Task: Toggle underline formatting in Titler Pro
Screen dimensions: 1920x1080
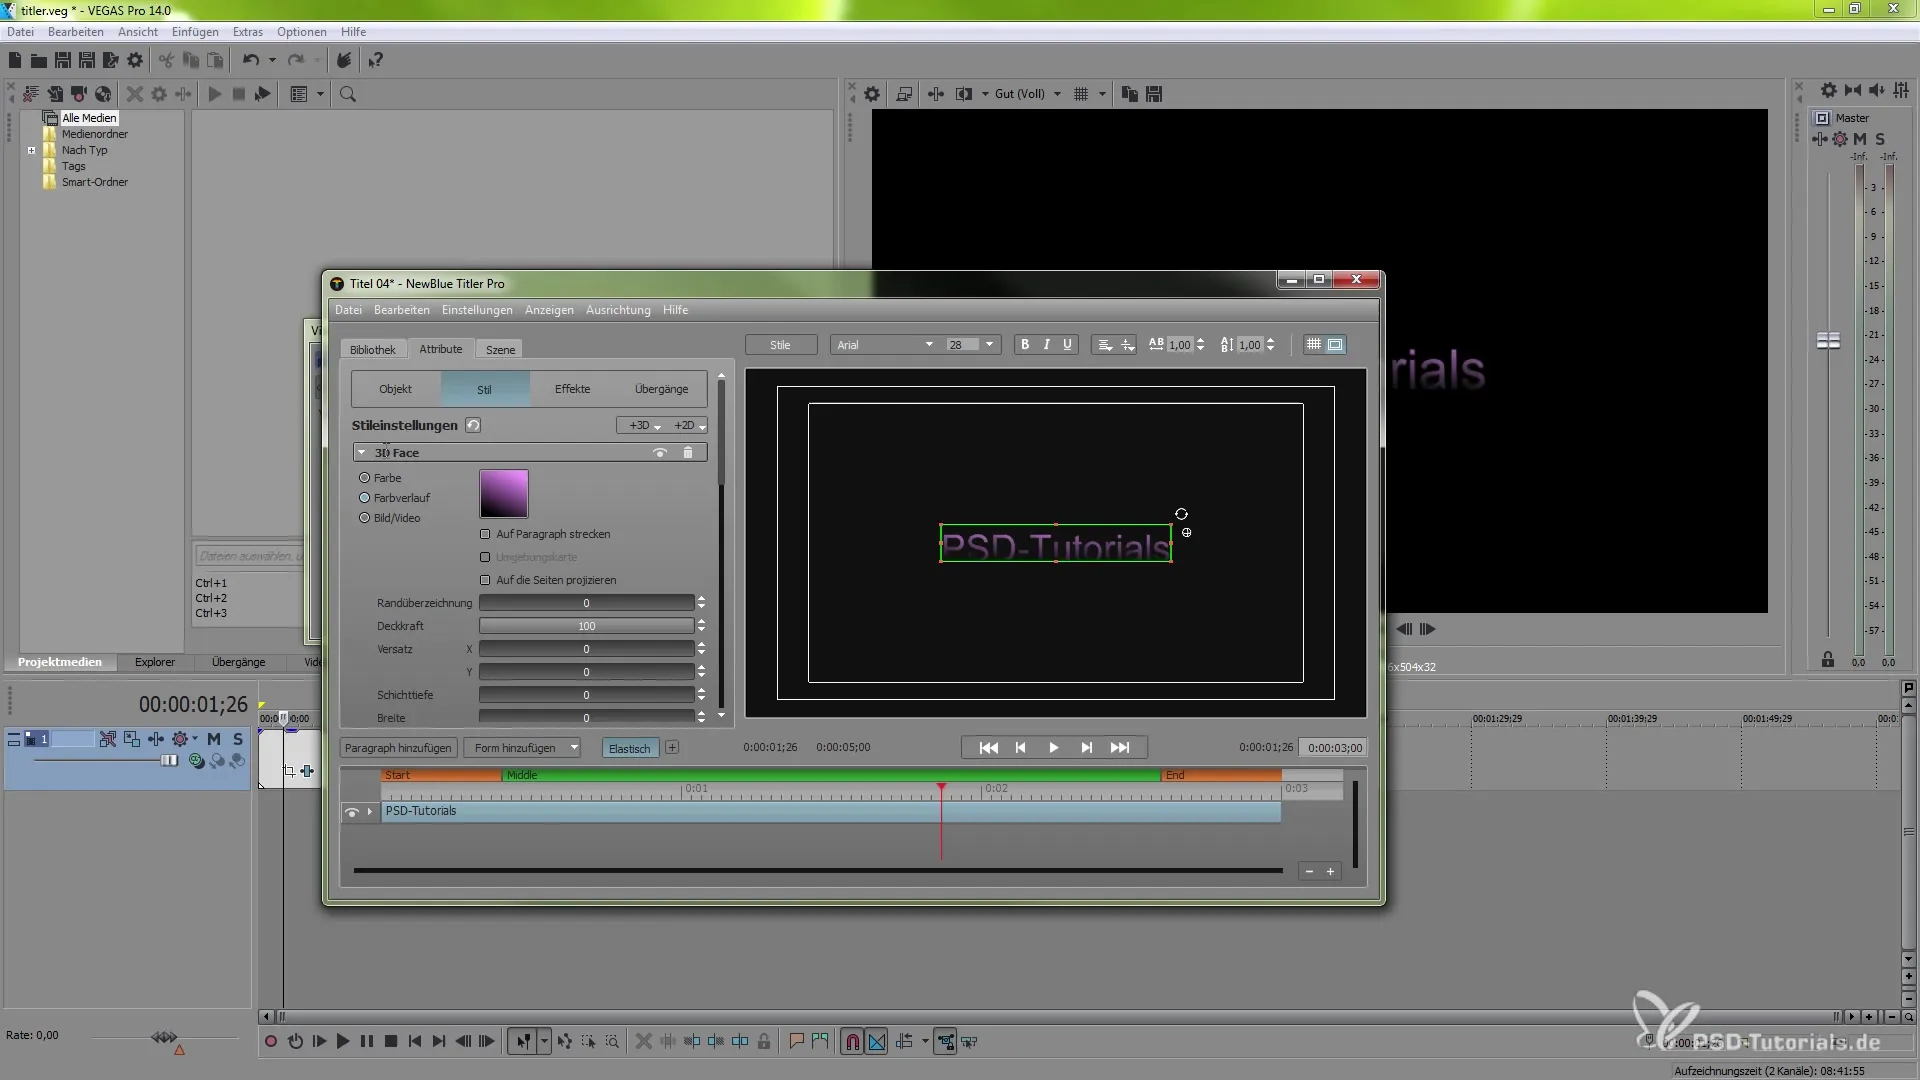Action: (1068, 345)
